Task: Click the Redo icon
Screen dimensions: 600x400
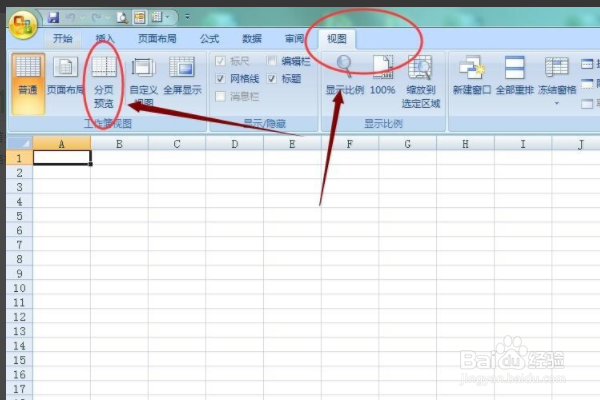Action: tap(96, 17)
